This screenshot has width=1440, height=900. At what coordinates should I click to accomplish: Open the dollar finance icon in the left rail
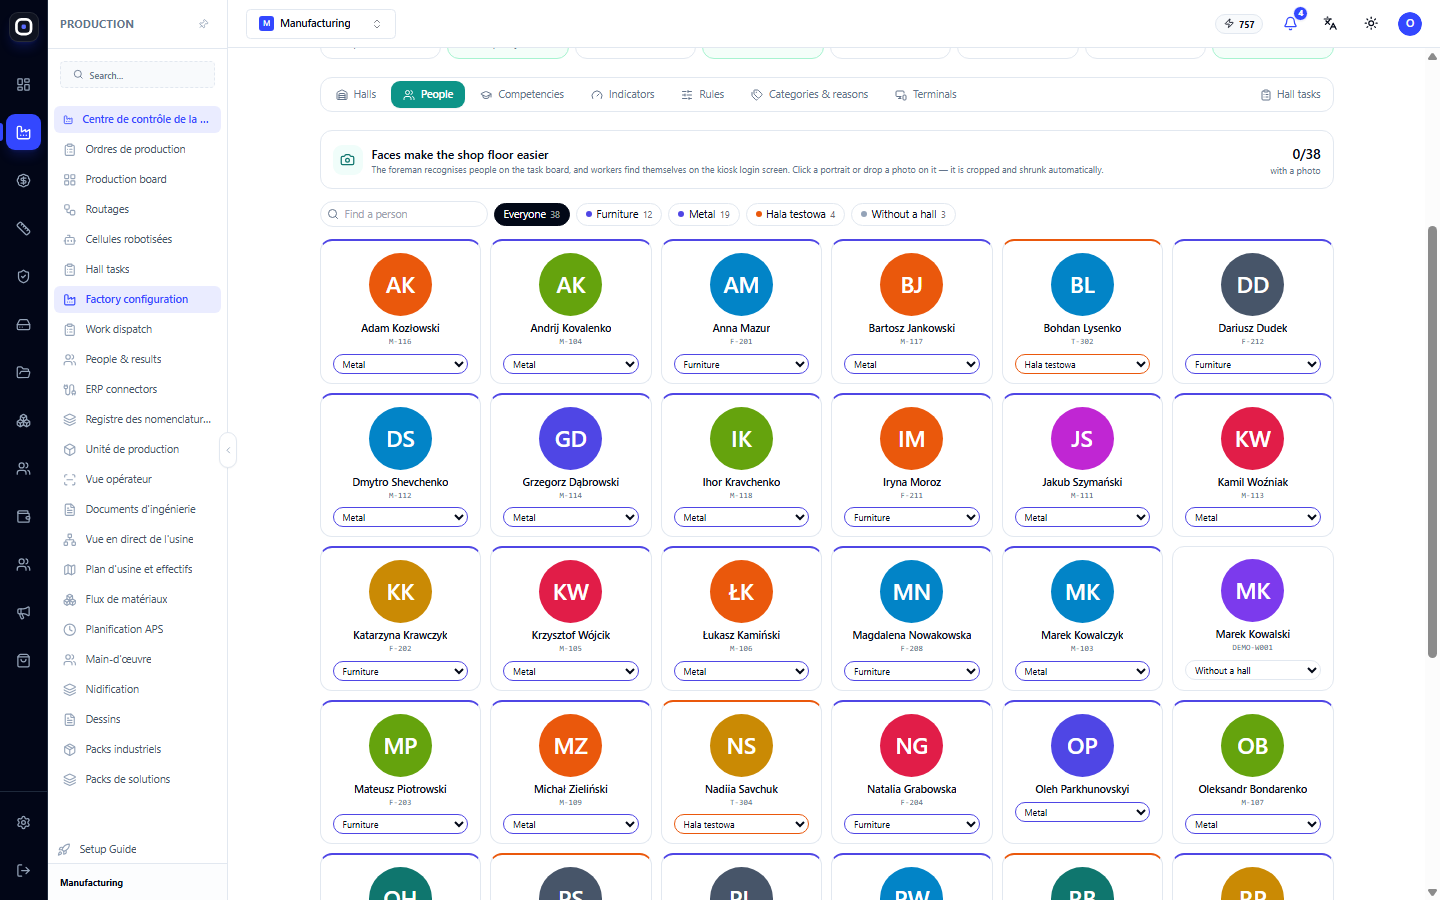[24, 180]
